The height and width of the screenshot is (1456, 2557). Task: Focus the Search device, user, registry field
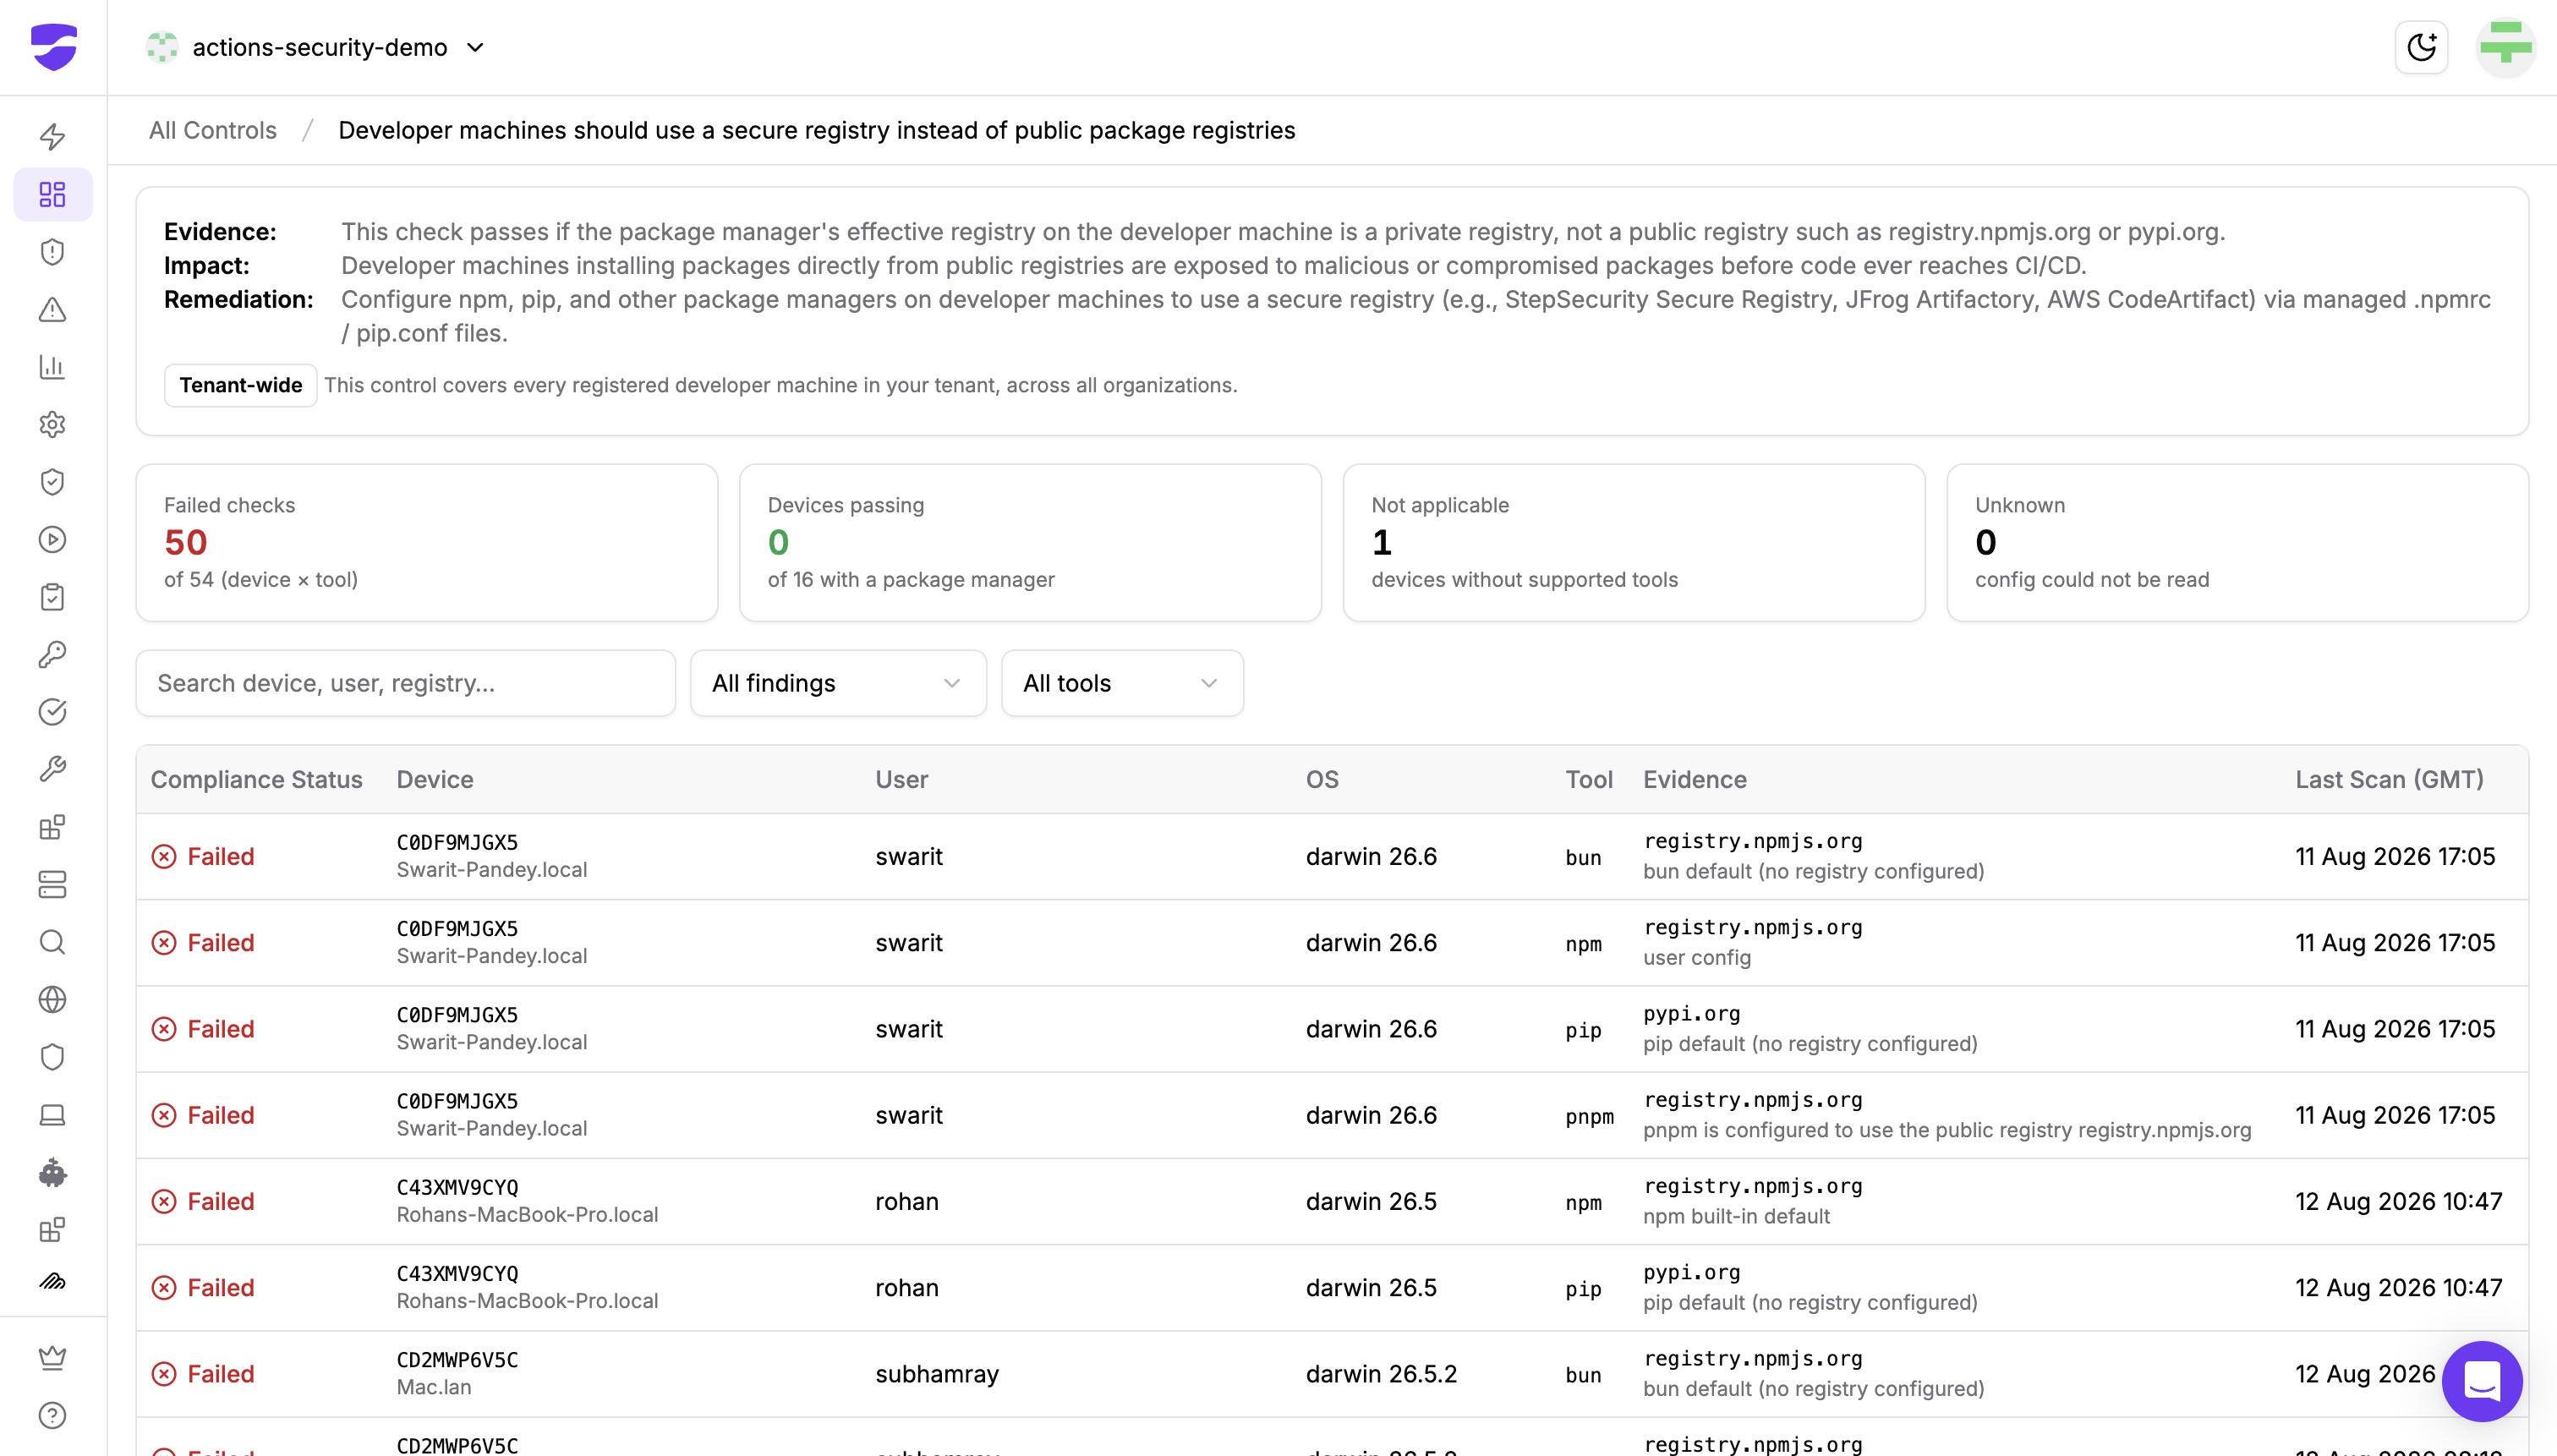[406, 683]
